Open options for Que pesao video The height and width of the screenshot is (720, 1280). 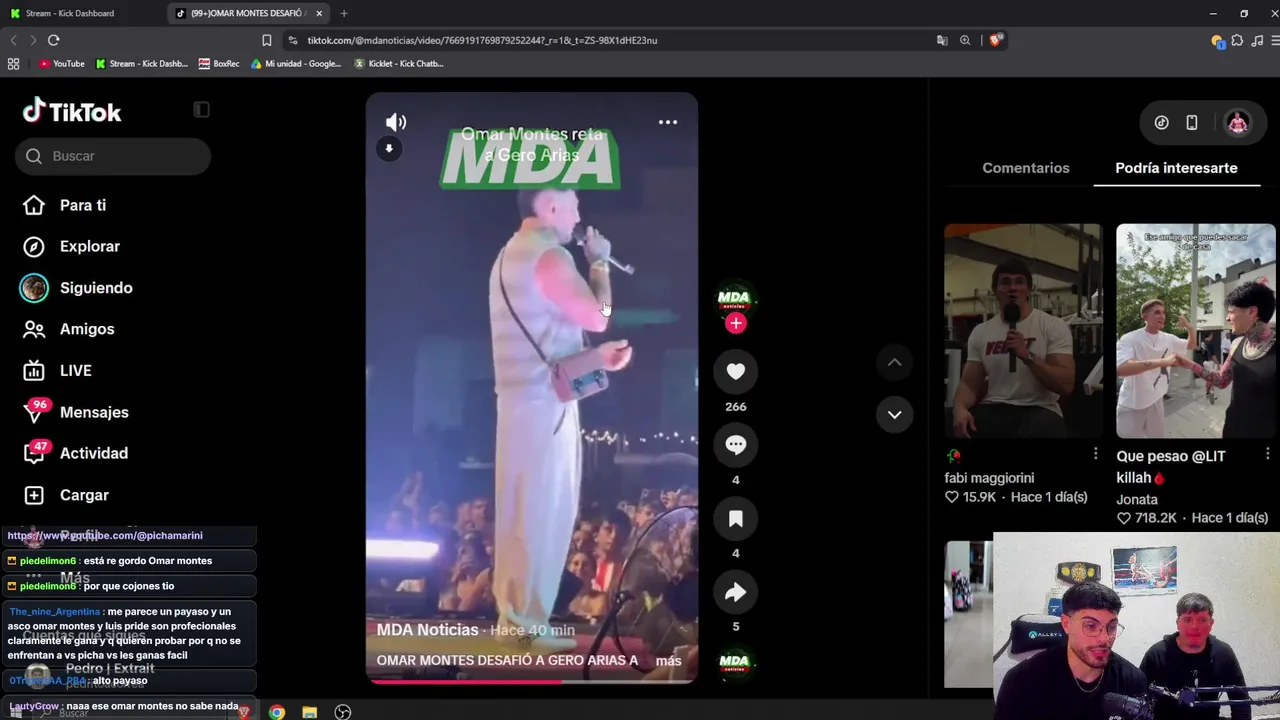1268,454
